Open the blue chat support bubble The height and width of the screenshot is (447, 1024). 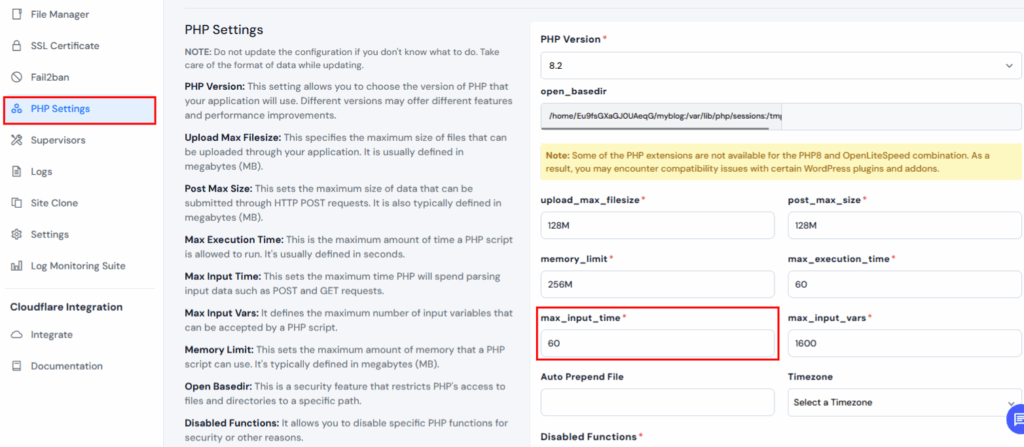tap(1016, 418)
